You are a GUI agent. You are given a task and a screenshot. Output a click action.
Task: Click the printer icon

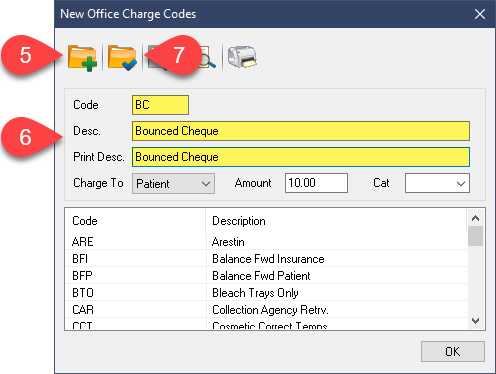click(x=242, y=57)
